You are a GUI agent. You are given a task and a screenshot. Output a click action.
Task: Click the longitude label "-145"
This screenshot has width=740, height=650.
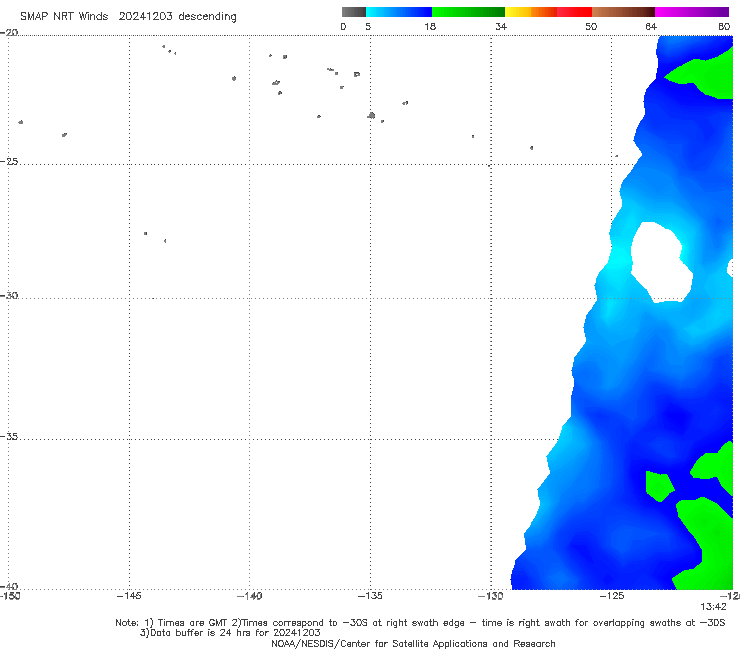129,596
